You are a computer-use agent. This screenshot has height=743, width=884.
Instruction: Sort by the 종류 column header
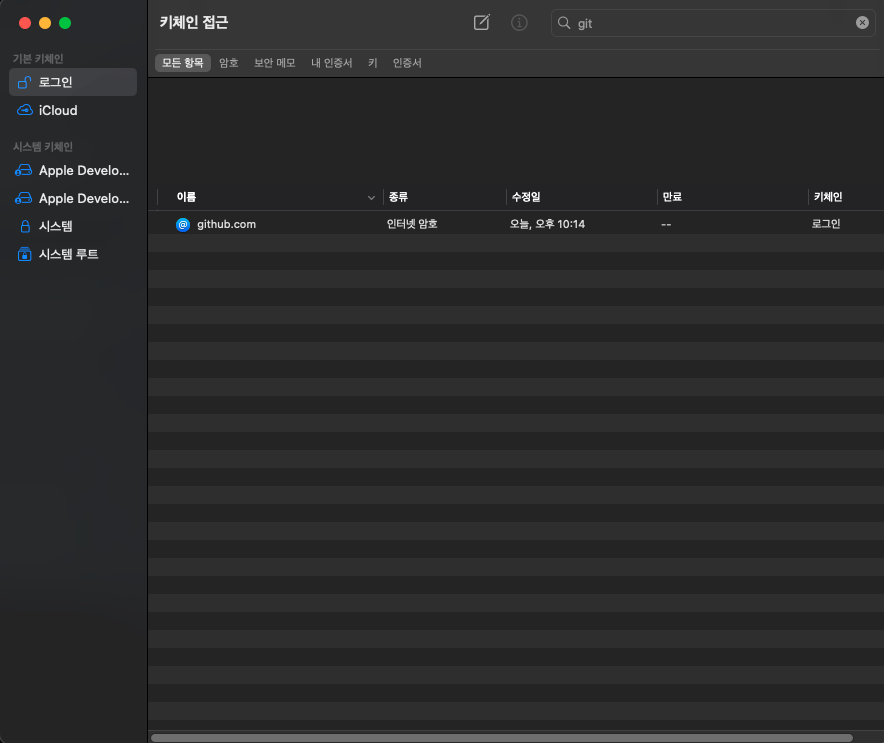click(x=445, y=197)
